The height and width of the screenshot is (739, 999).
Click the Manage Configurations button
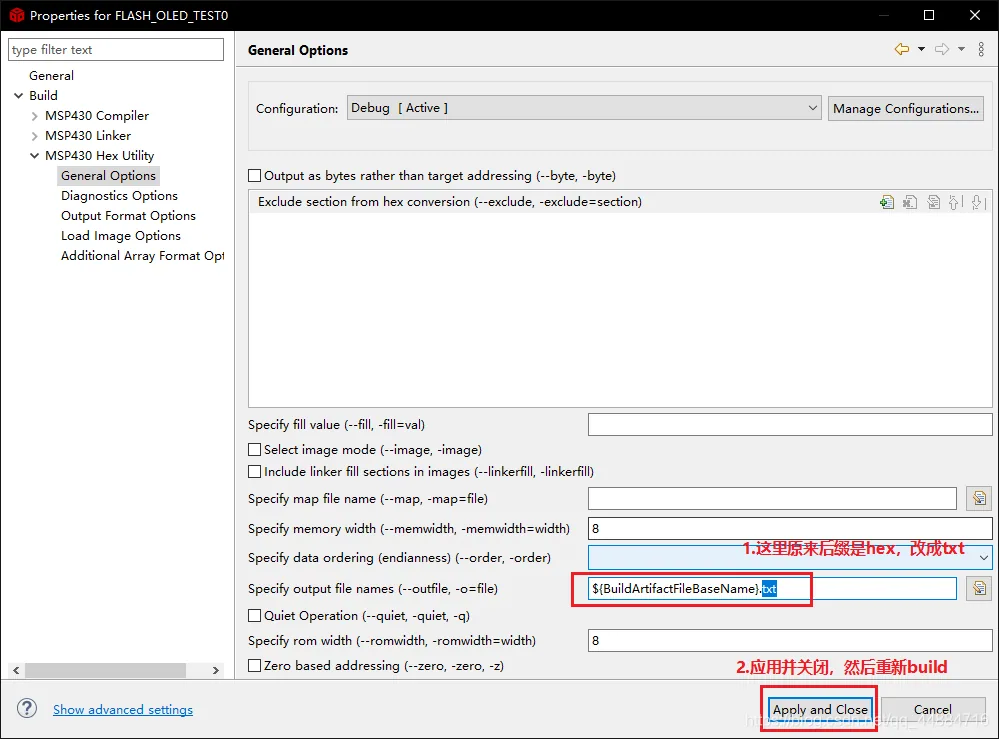pyautogui.click(x=906, y=108)
